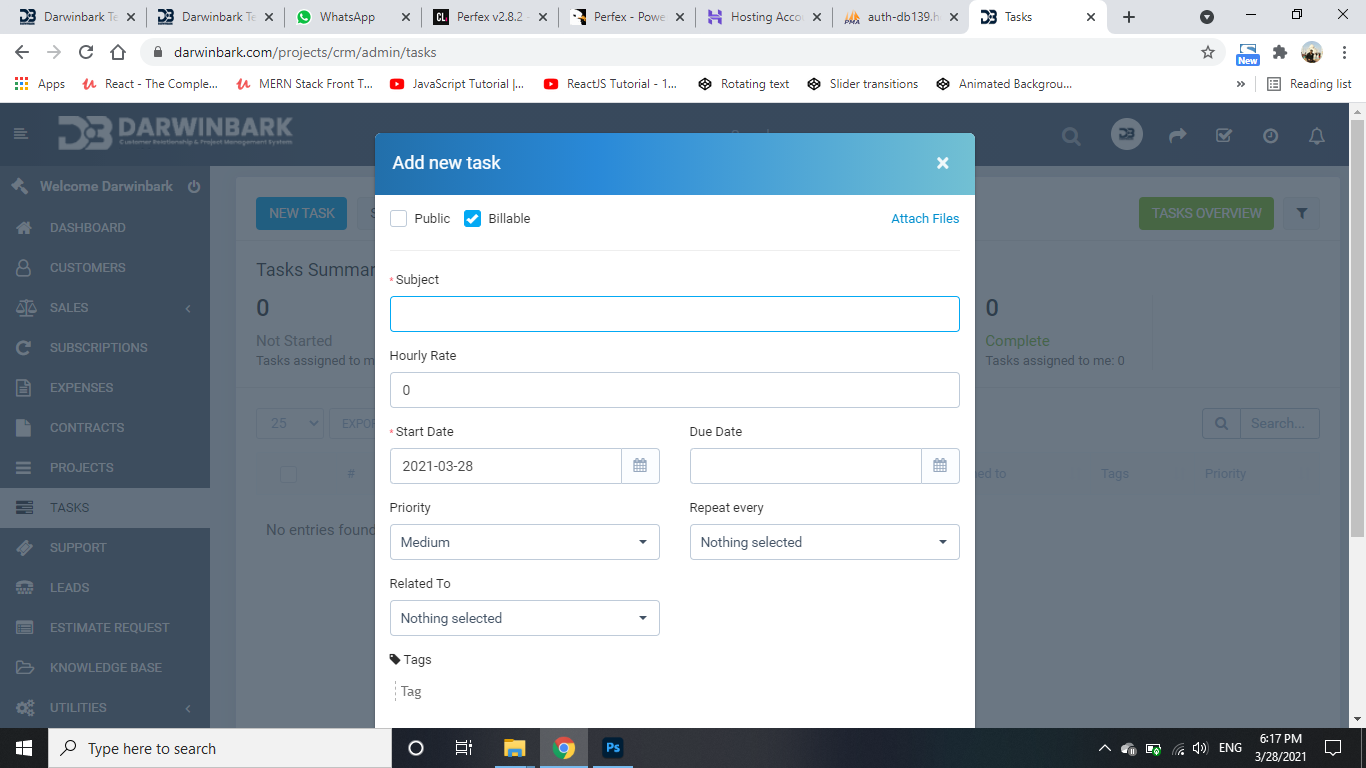The height and width of the screenshot is (768, 1366).
Task: Click the Due Date calendar icon
Action: pyautogui.click(x=940, y=466)
